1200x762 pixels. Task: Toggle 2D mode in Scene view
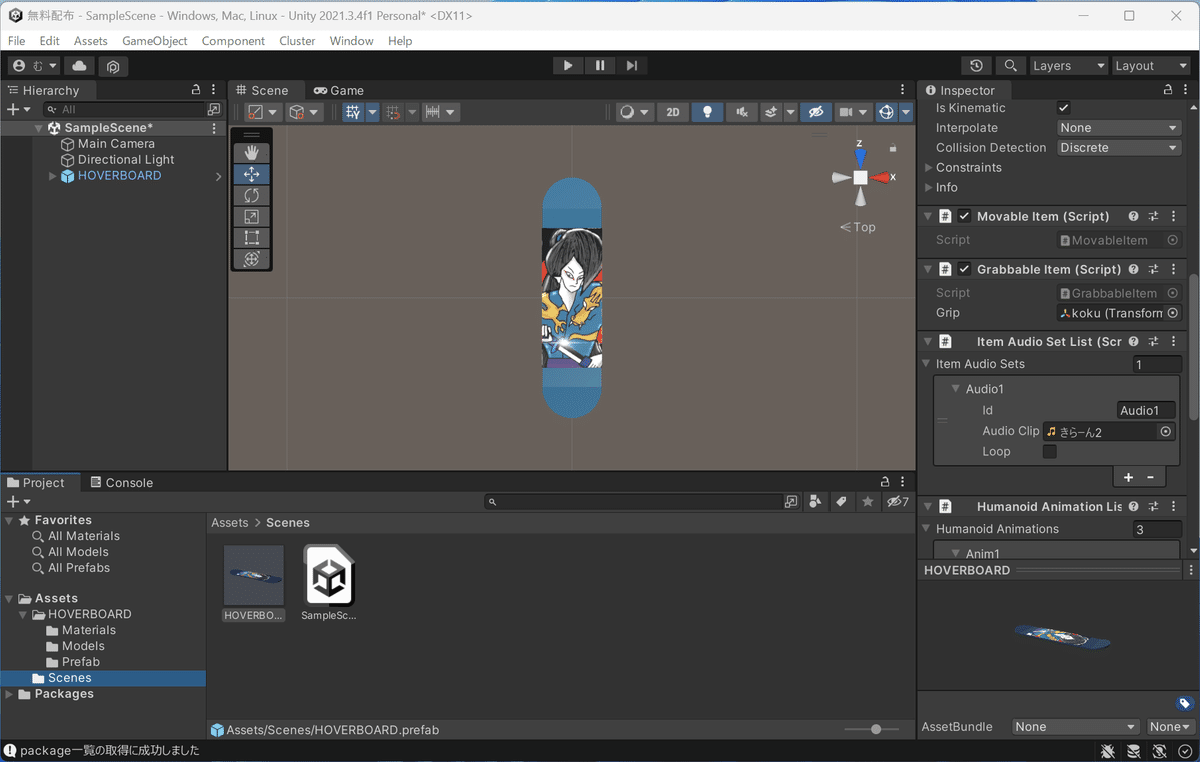(672, 112)
